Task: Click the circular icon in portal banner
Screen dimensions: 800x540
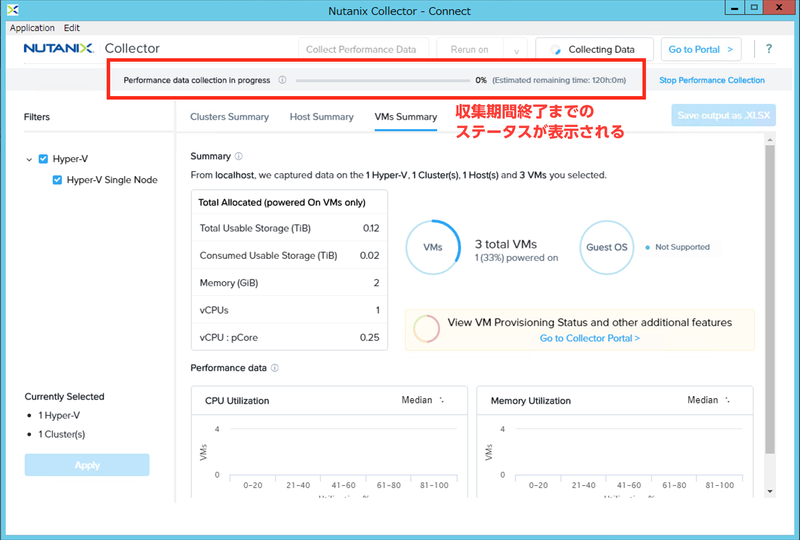Action: click(427, 329)
